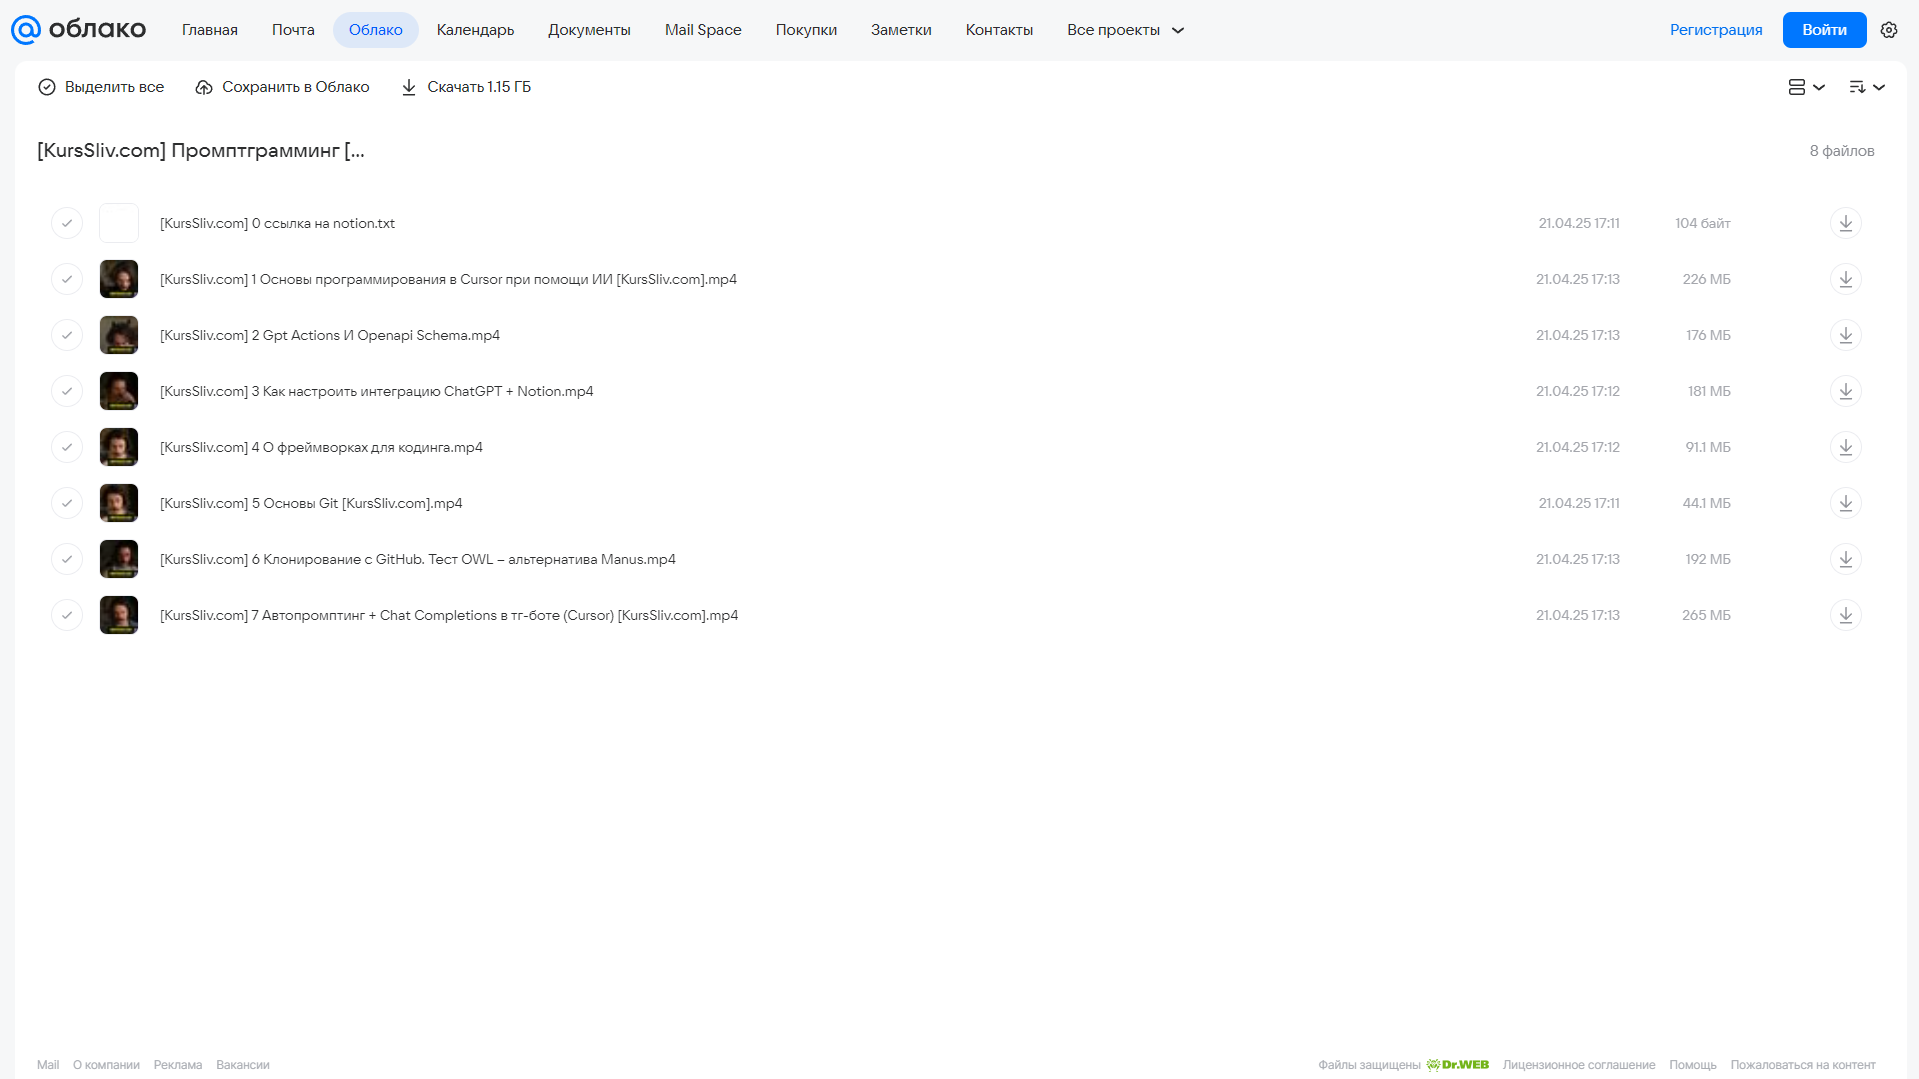This screenshot has height=1079, width=1919.
Task: Click the Облако @ logo
Action: point(78,30)
